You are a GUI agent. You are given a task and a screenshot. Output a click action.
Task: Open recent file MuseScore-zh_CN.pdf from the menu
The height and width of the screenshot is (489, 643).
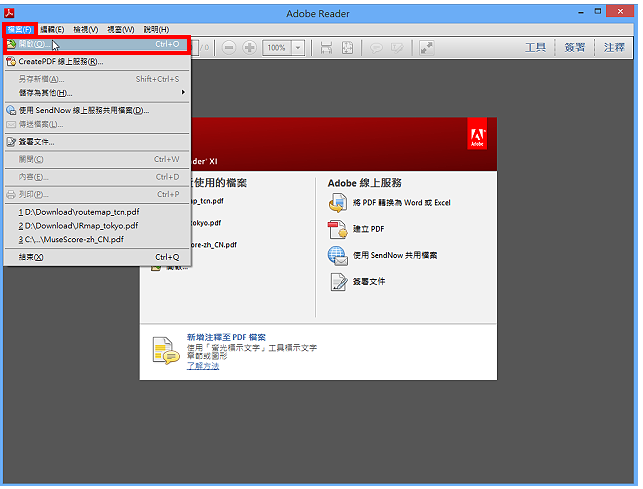click(97, 239)
